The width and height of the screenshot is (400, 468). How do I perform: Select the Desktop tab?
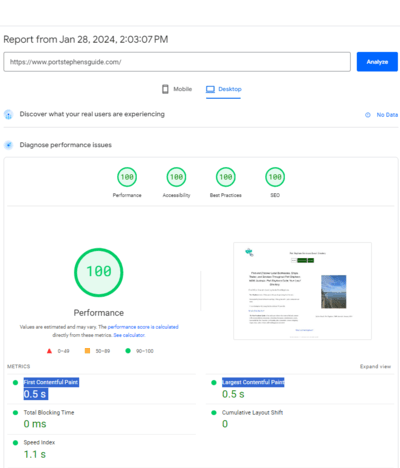click(223, 89)
